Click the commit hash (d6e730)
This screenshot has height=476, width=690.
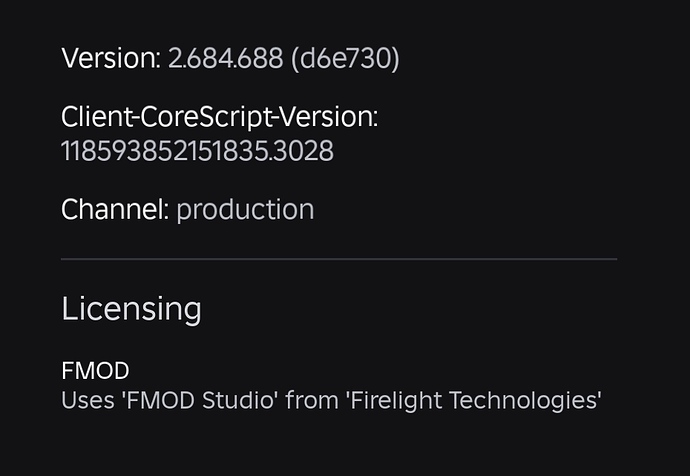coord(345,59)
